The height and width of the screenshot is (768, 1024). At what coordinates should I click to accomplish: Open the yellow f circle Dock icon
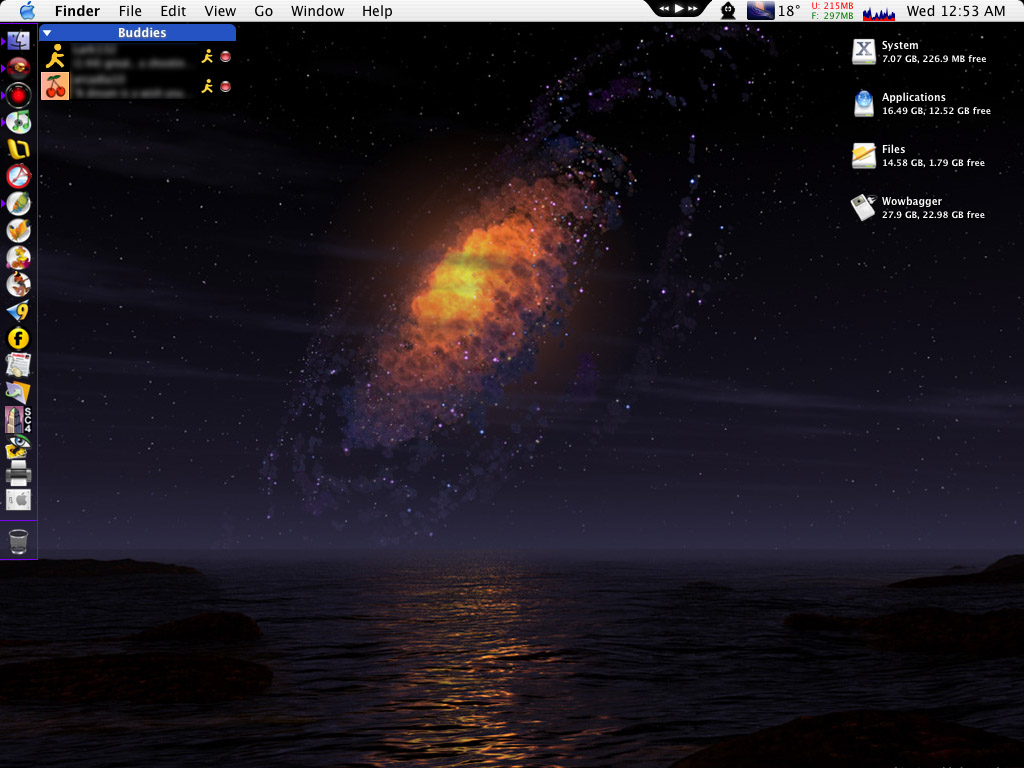pyautogui.click(x=18, y=339)
